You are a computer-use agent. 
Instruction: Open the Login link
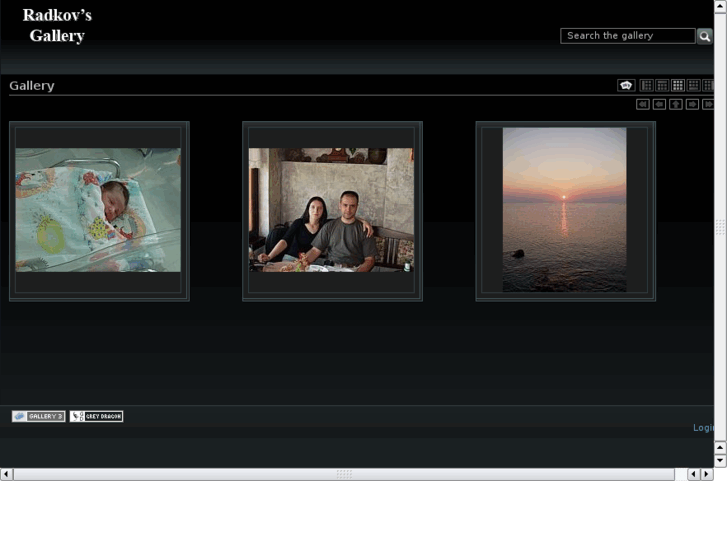click(703, 428)
